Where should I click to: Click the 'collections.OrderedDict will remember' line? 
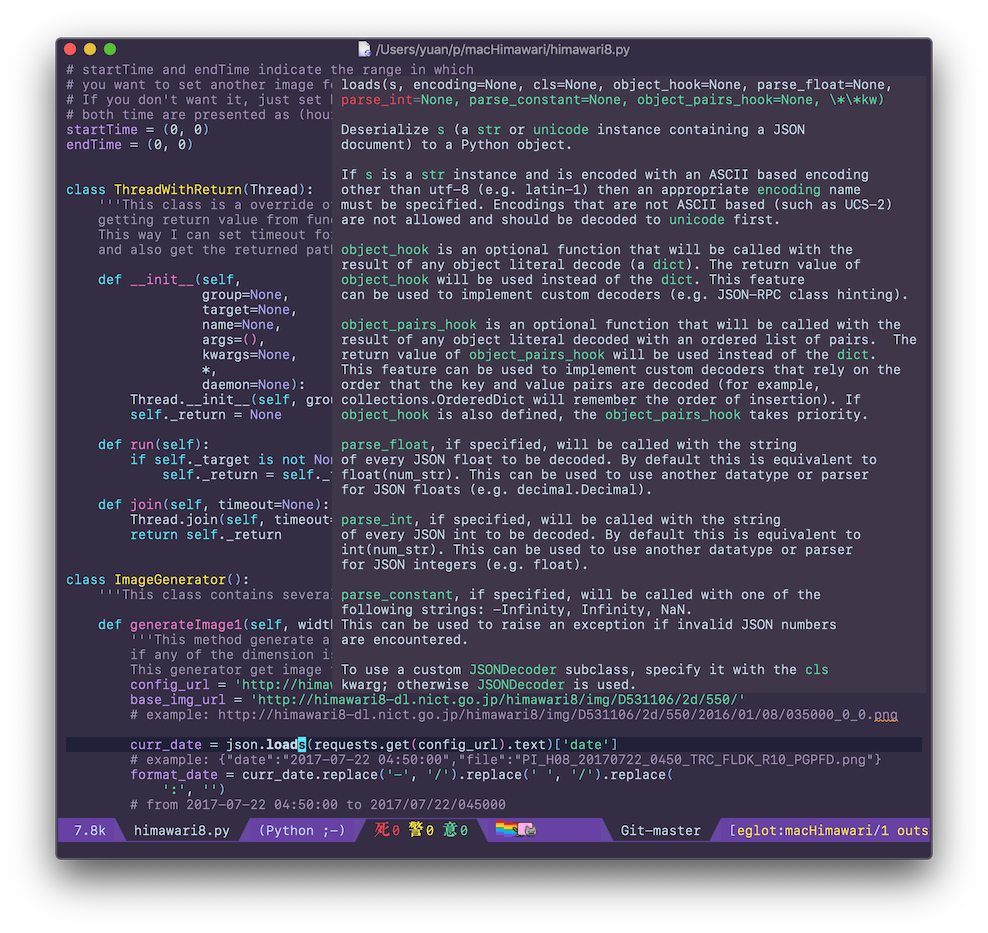point(600,400)
